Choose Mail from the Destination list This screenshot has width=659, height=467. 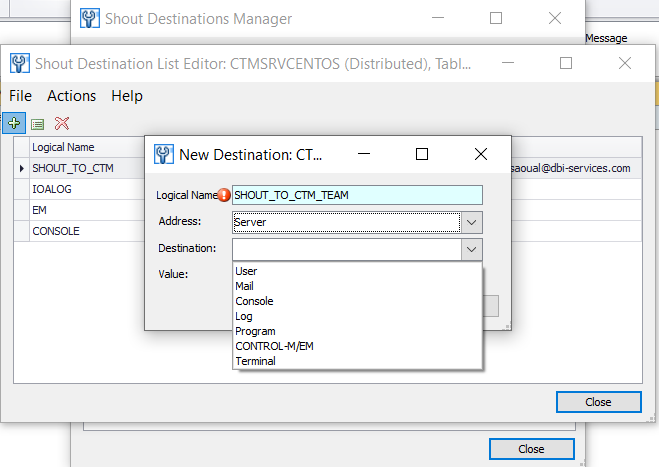[x=357, y=286]
